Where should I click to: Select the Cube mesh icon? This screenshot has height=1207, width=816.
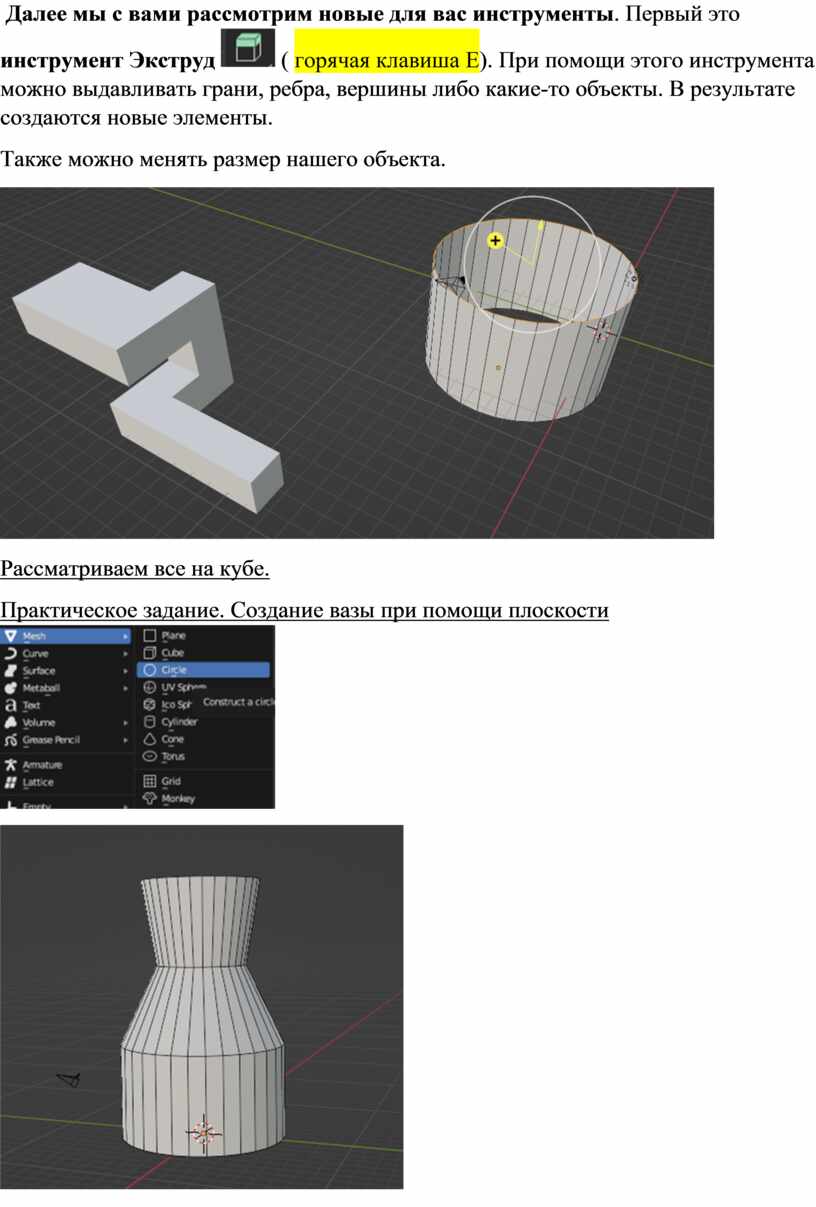point(149,652)
